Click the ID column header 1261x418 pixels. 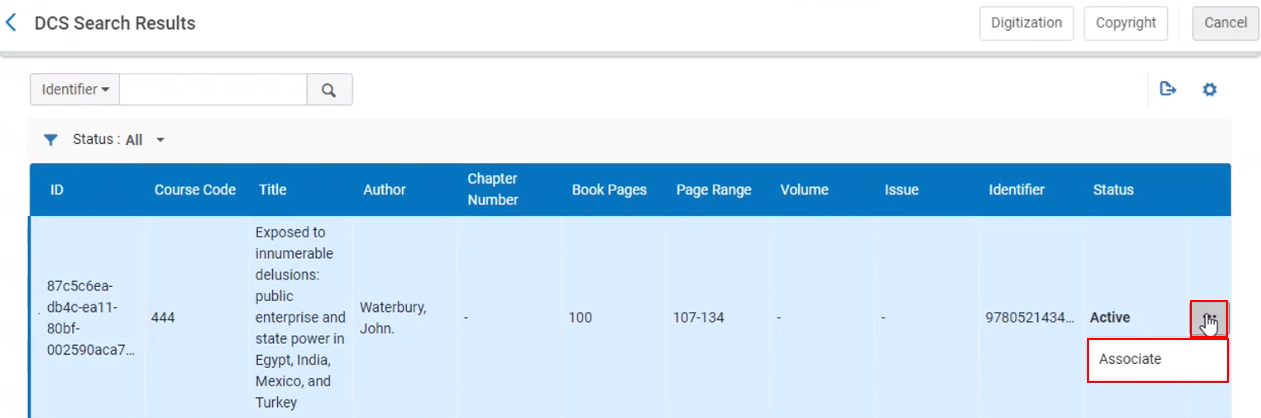[x=57, y=189]
